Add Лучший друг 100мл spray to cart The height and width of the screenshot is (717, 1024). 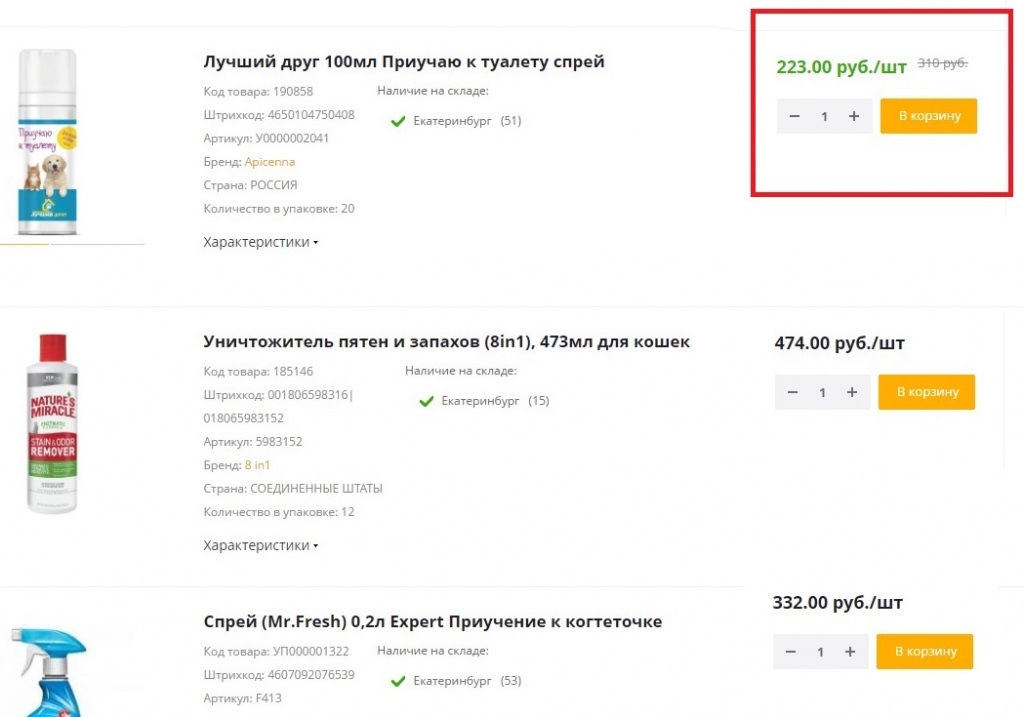coord(928,116)
